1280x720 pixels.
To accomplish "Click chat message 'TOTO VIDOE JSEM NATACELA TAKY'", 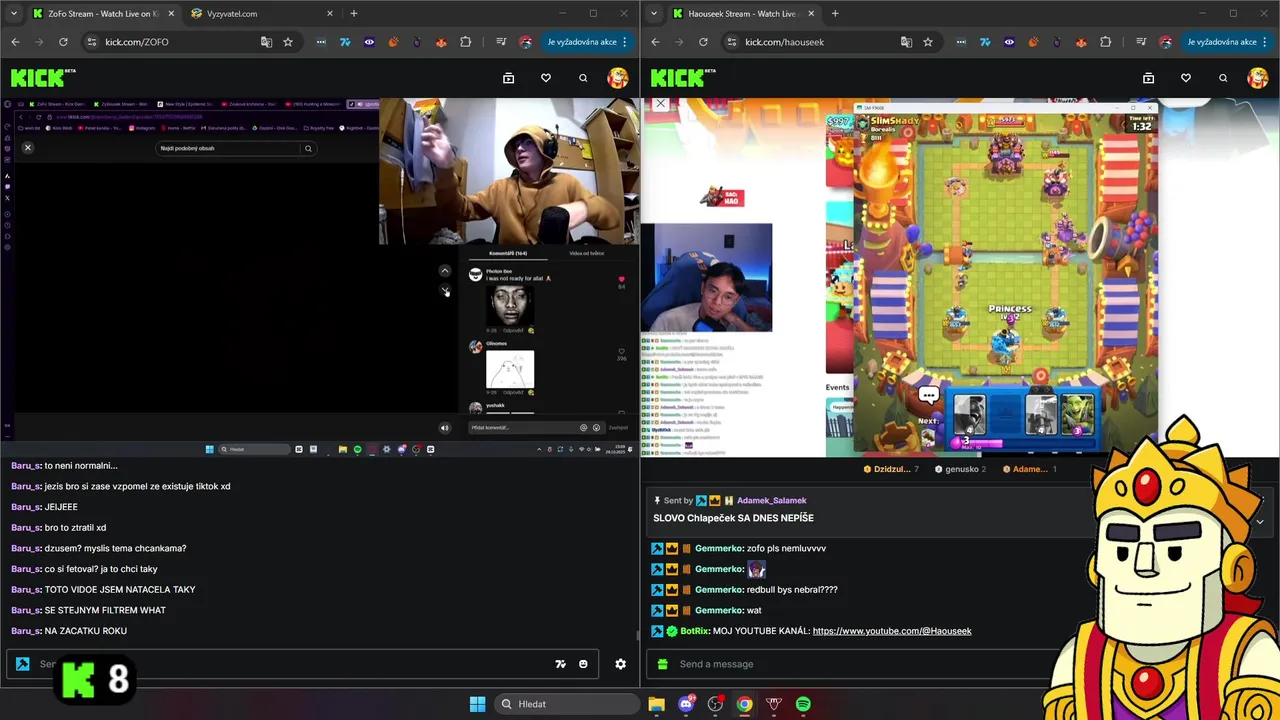I will pos(120,589).
